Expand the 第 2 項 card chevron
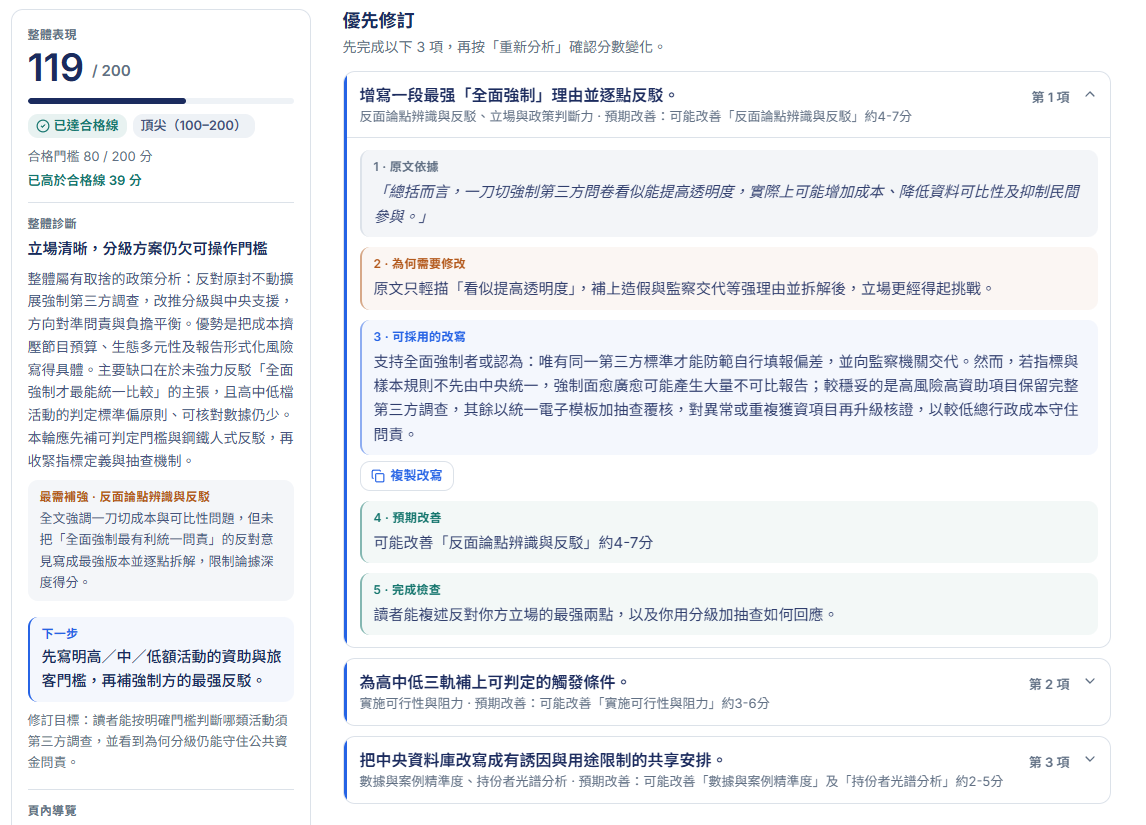This screenshot has height=825, width=1146. click(1090, 682)
